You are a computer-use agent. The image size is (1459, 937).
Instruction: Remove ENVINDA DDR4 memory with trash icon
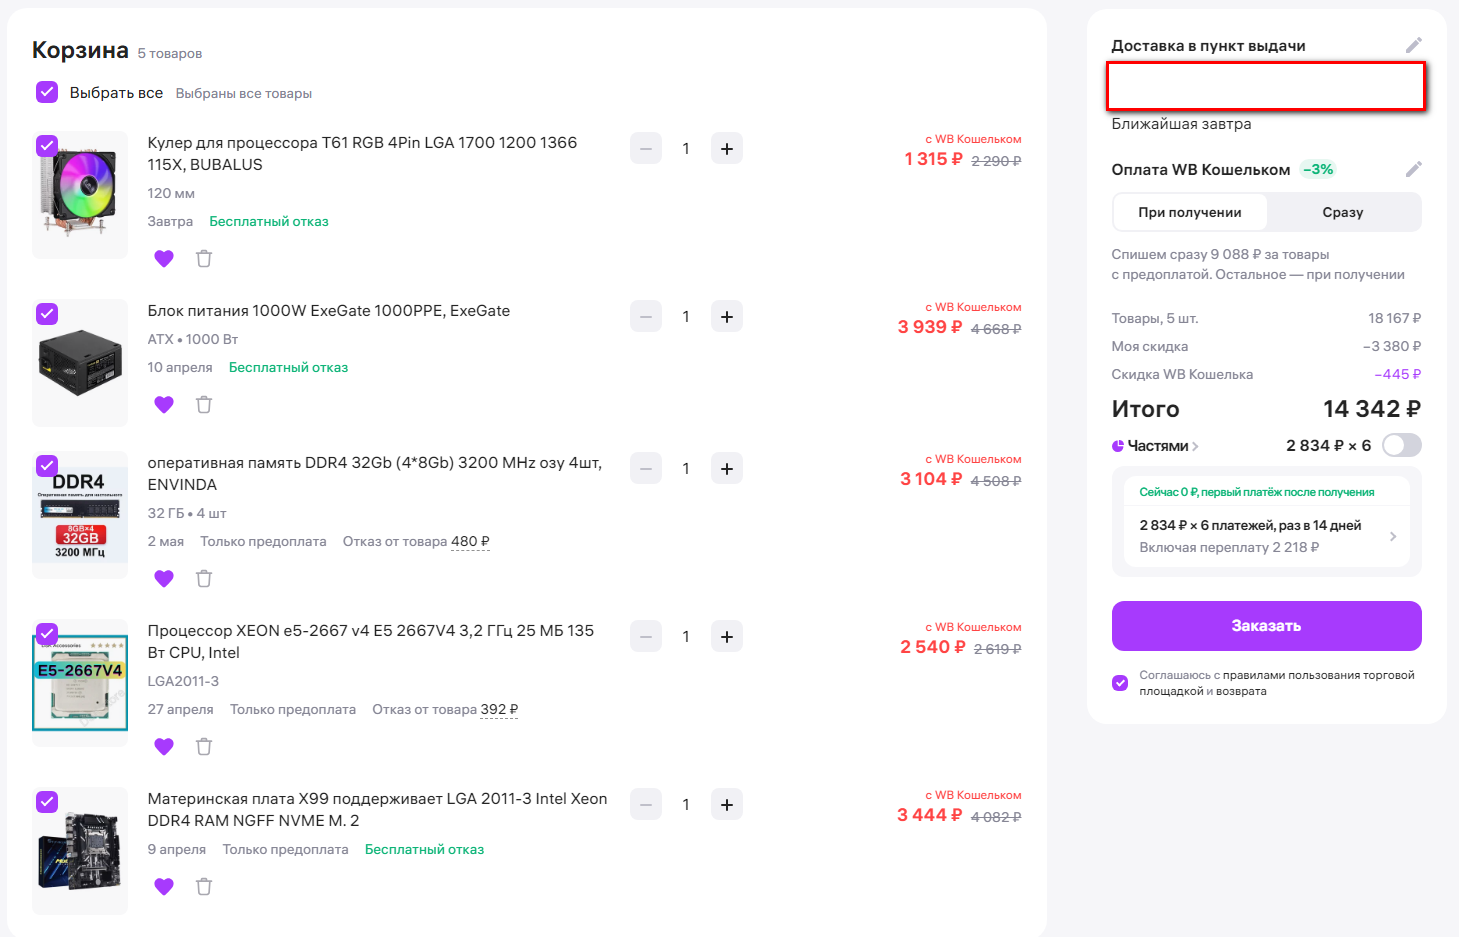(204, 579)
